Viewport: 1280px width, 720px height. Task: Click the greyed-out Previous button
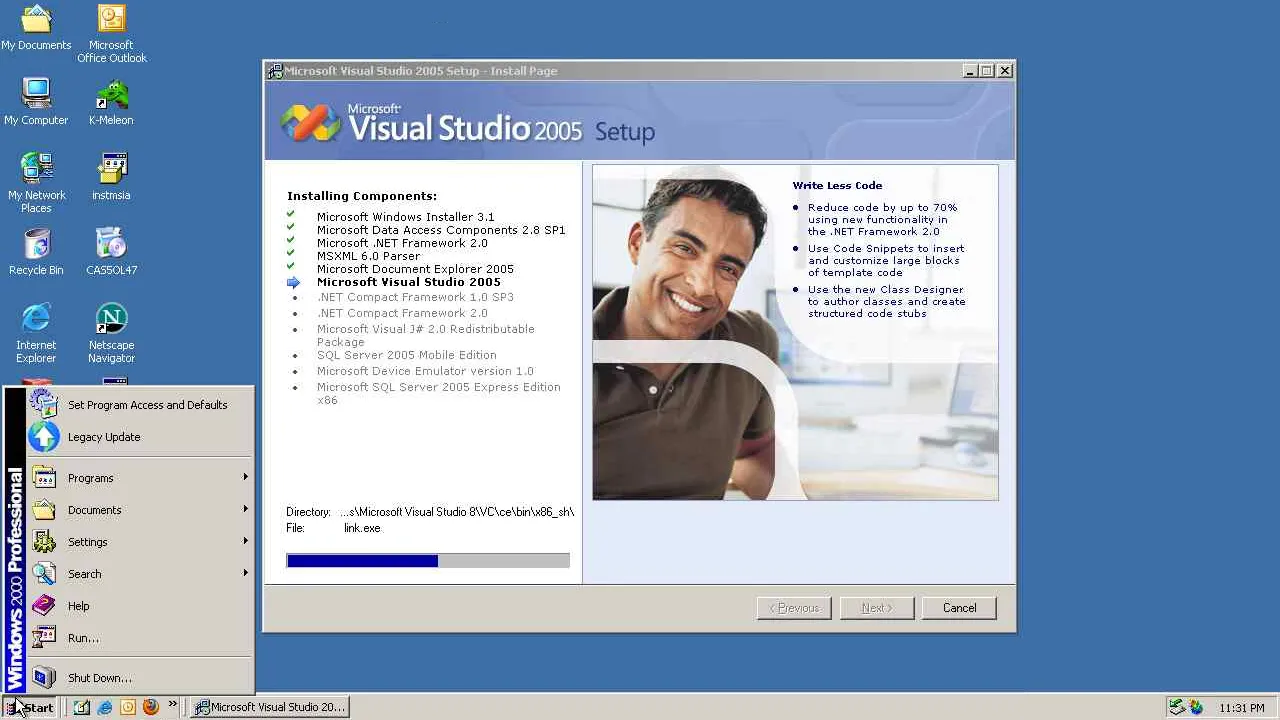coord(794,608)
